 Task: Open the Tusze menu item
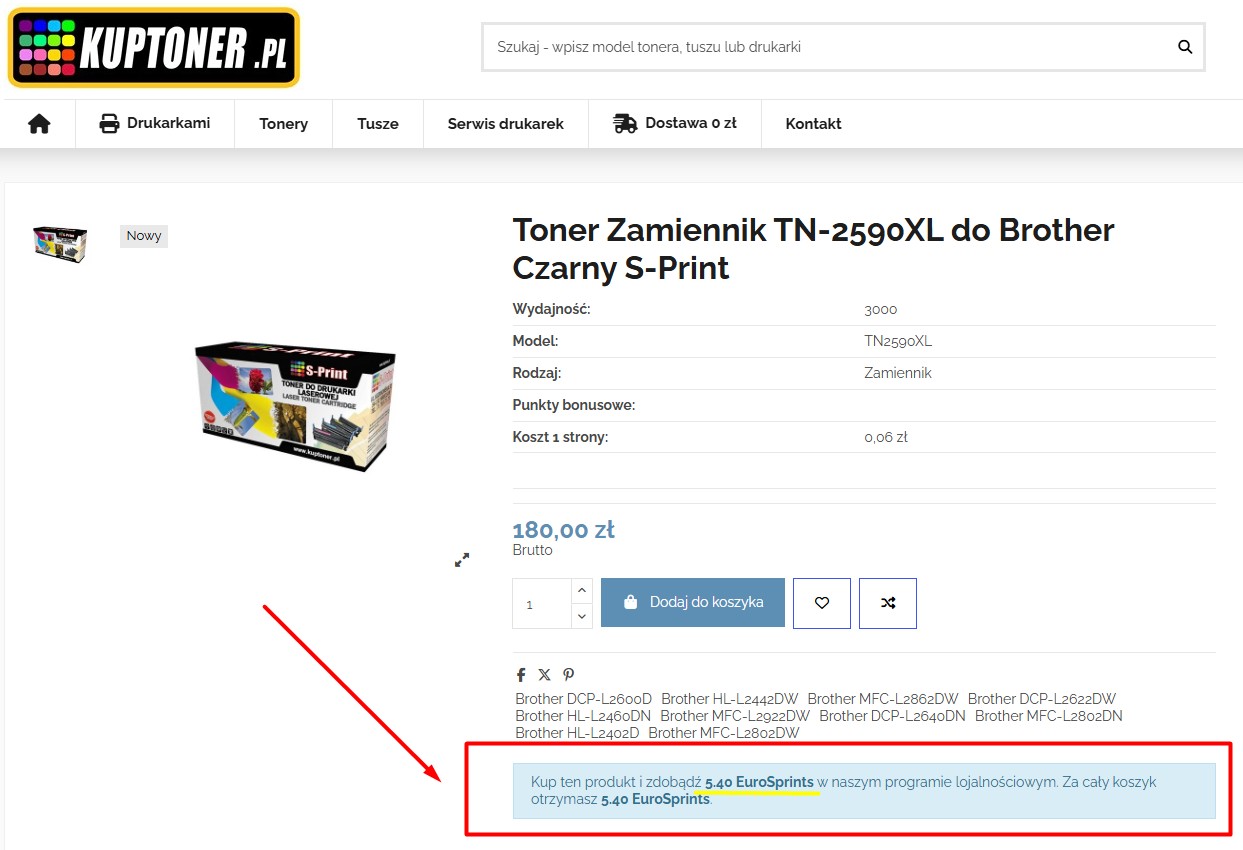pyautogui.click(x=378, y=124)
